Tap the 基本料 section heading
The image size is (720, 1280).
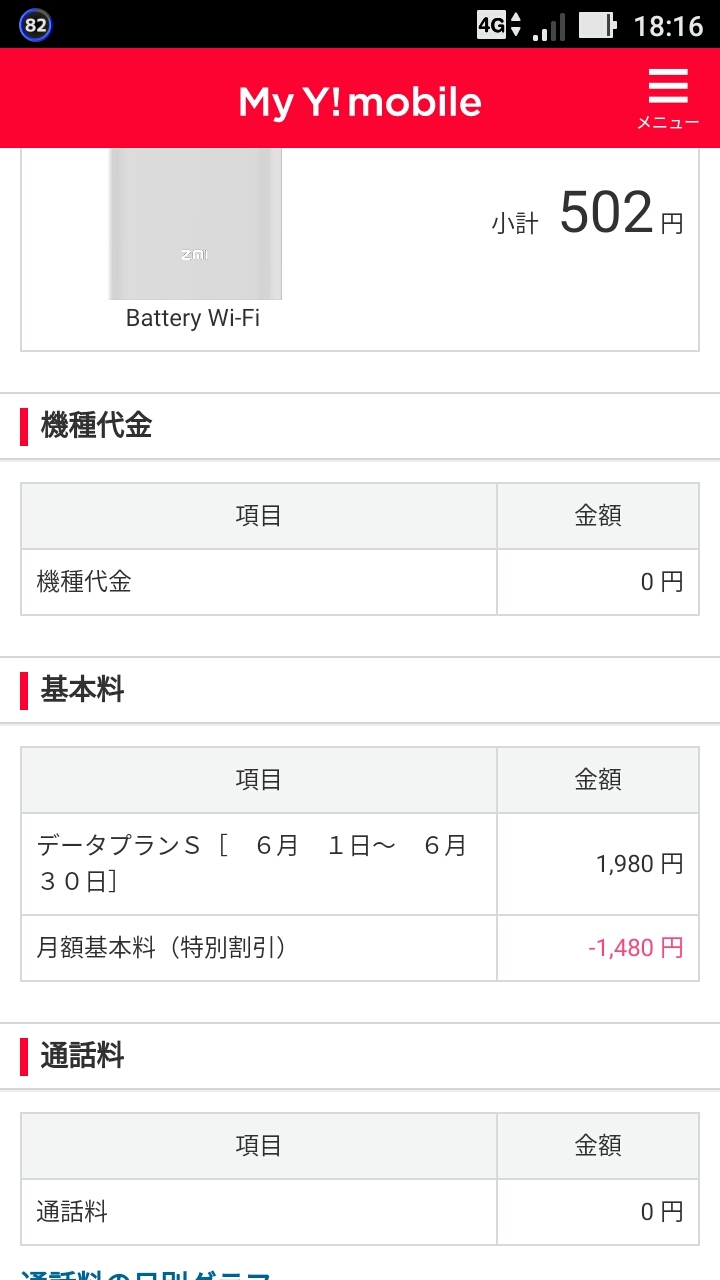pyautogui.click(x=82, y=690)
